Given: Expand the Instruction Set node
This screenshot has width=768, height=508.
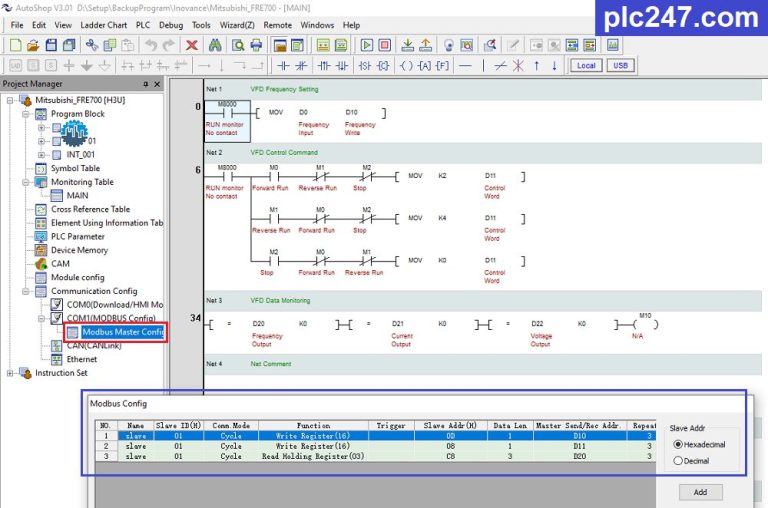Looking at the screenshot, I should coord(10,373).
